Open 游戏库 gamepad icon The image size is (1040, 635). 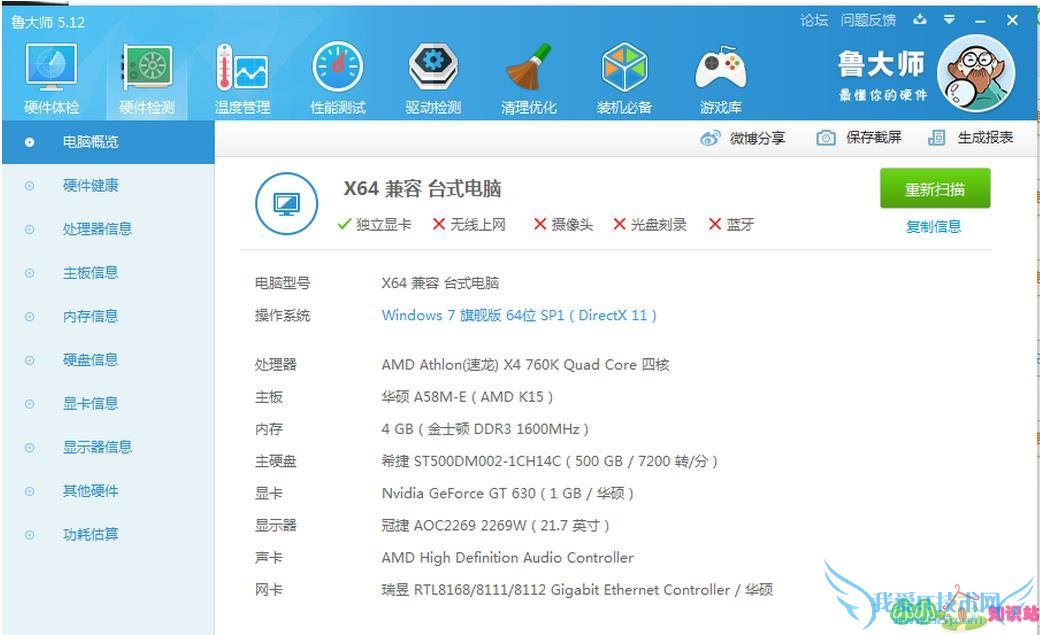point(720,68)
